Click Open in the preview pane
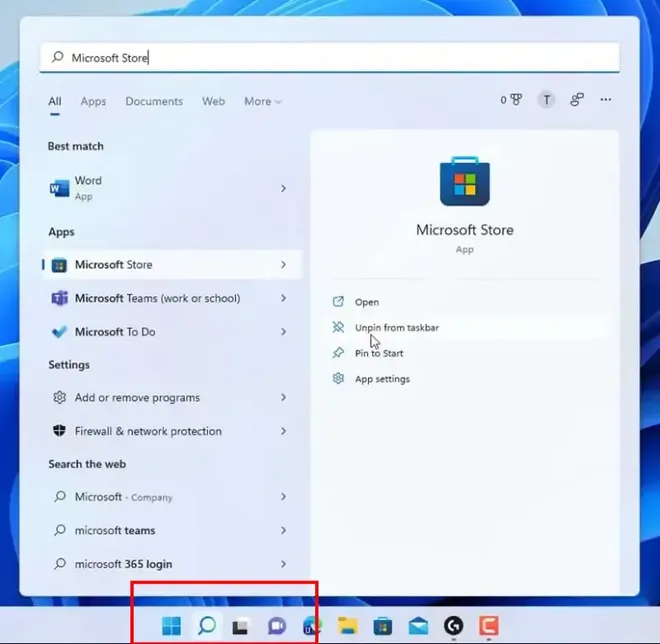 (x=367, y=302)
